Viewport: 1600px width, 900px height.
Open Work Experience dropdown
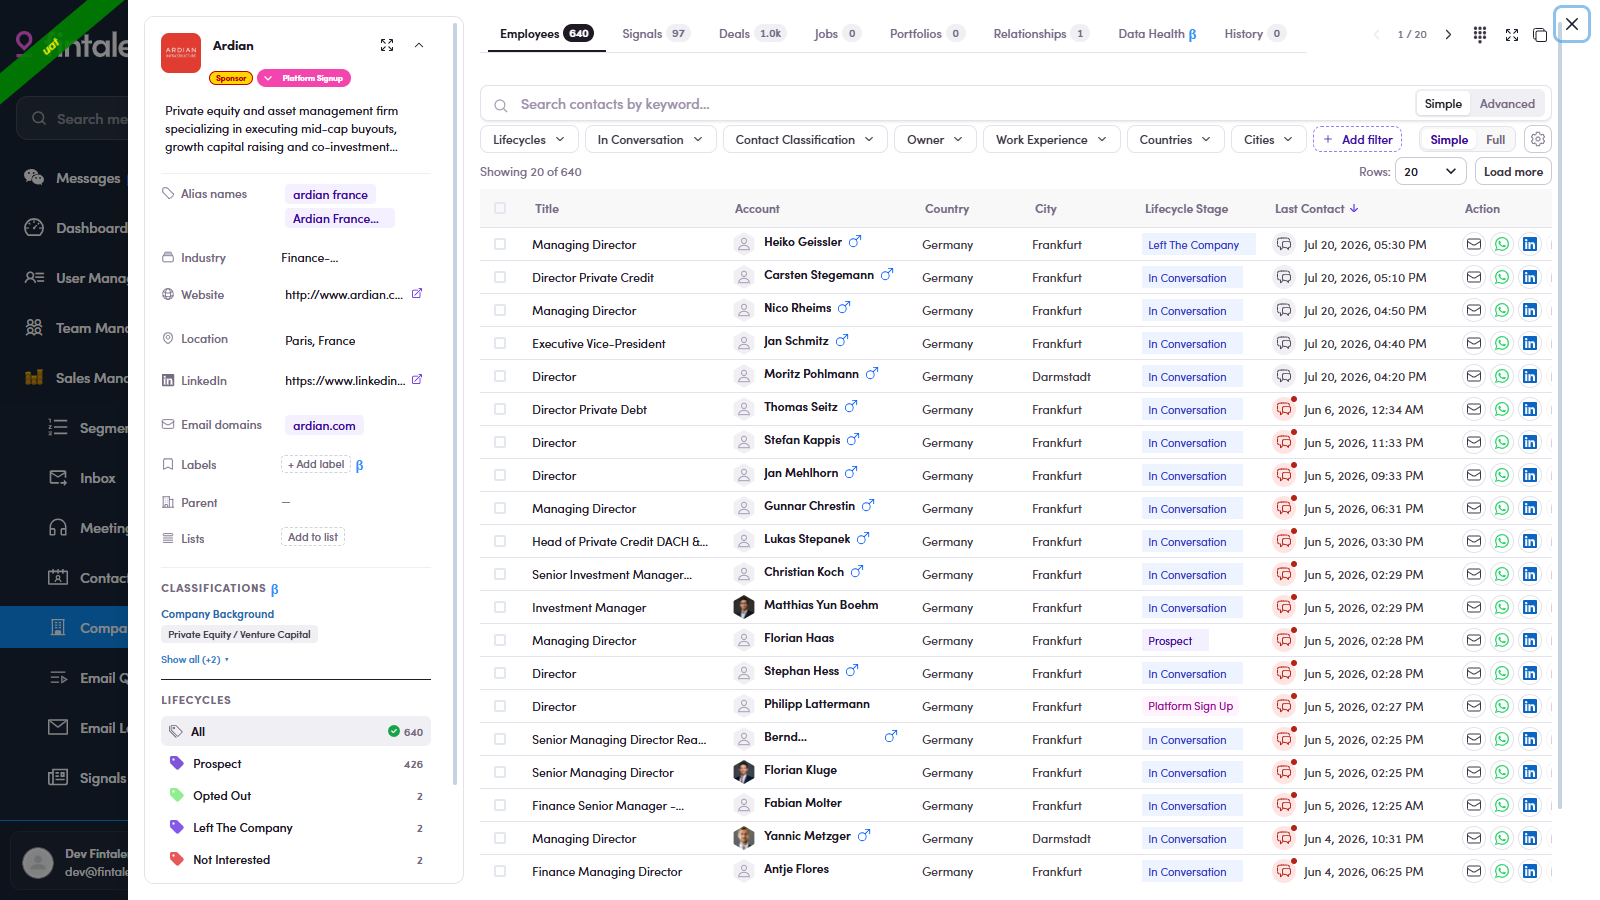(1051, 139)
